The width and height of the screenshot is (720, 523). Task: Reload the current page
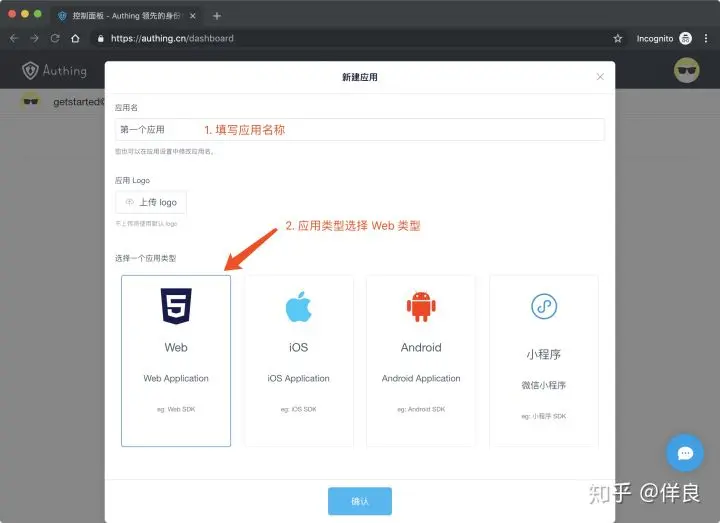(55, 38)
